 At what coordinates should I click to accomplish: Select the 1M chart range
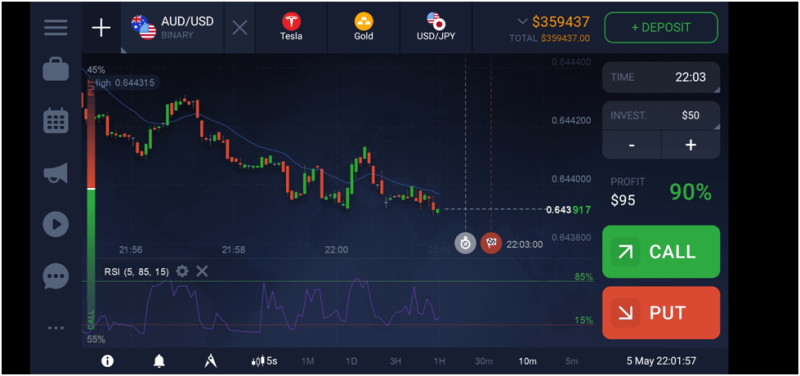coord(308,361)
